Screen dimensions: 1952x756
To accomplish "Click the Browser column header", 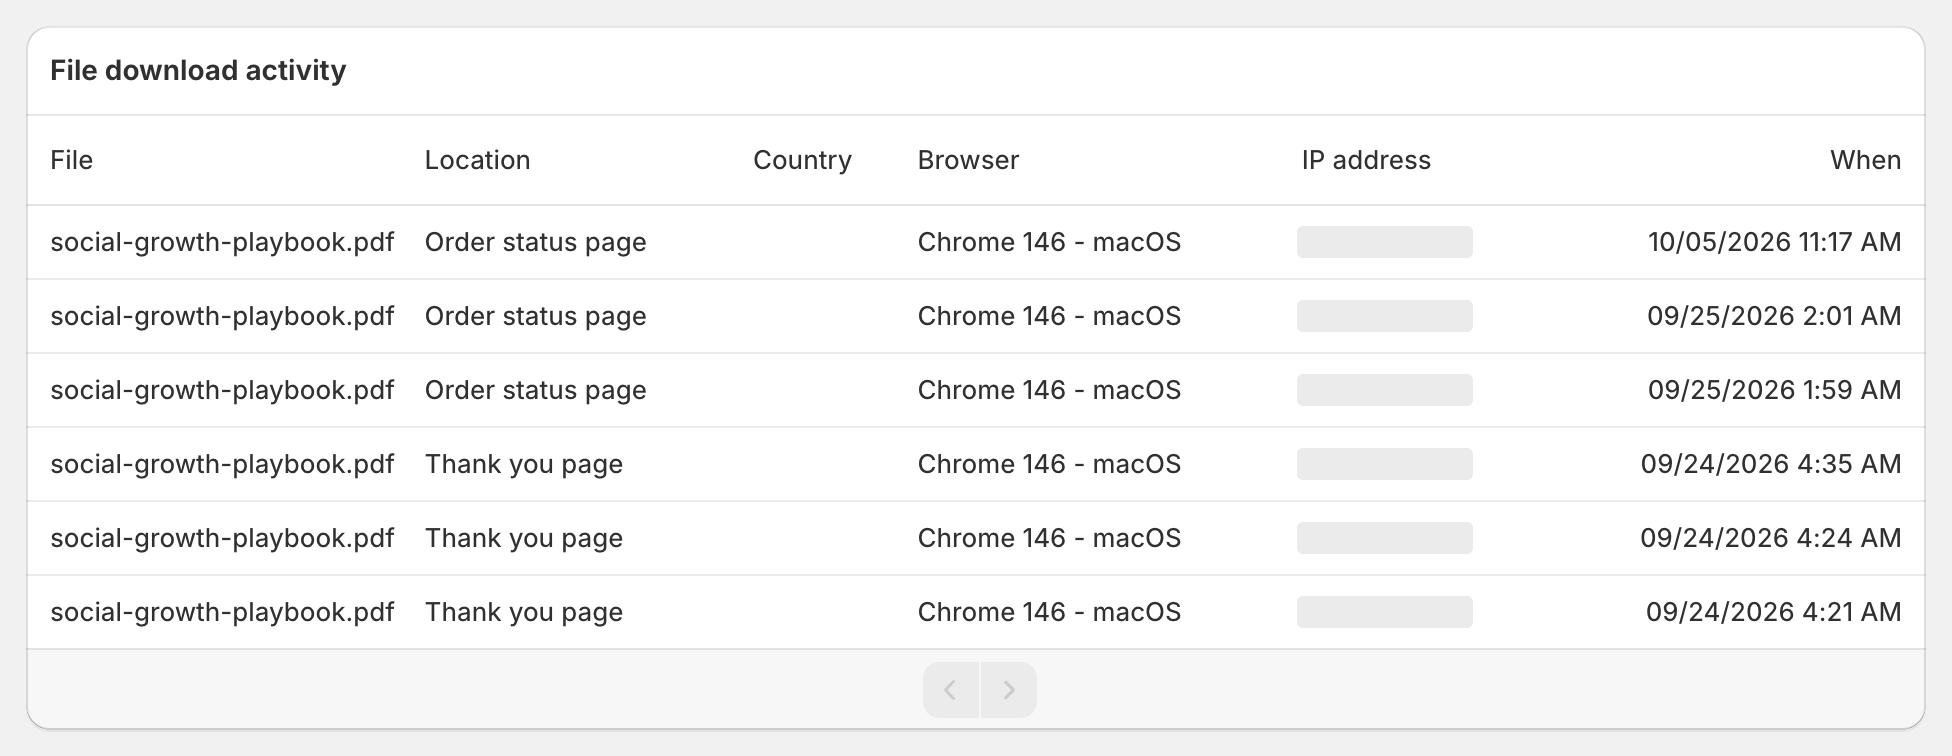I will click(x=968, y=160).
